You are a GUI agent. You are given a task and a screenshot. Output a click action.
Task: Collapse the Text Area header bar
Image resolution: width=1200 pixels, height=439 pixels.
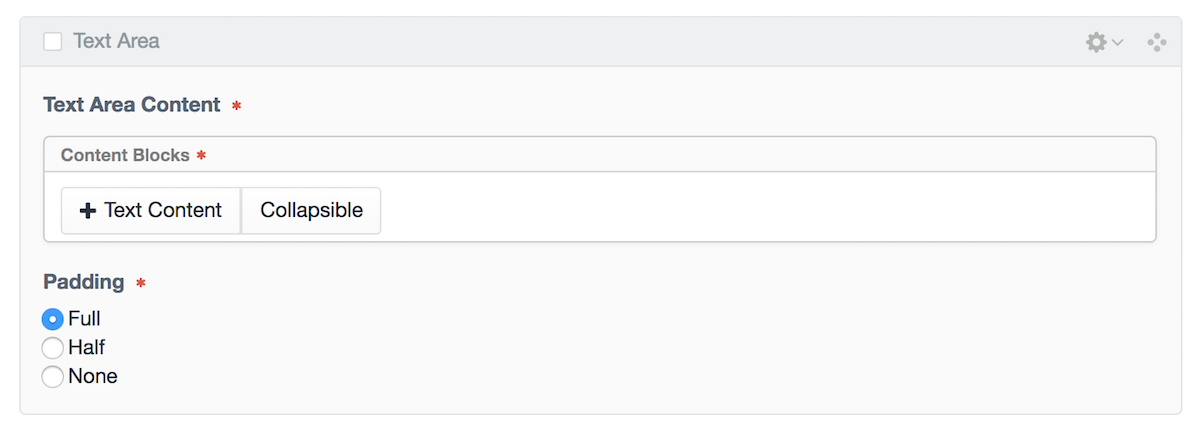(600, 42)
